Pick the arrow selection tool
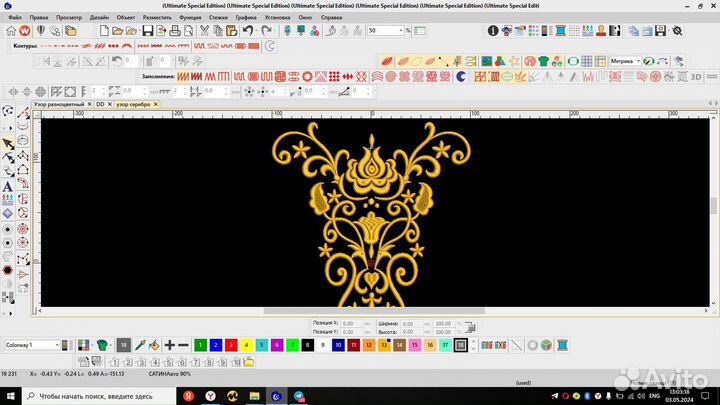This screenshot has width=720, height=405. 8,143
